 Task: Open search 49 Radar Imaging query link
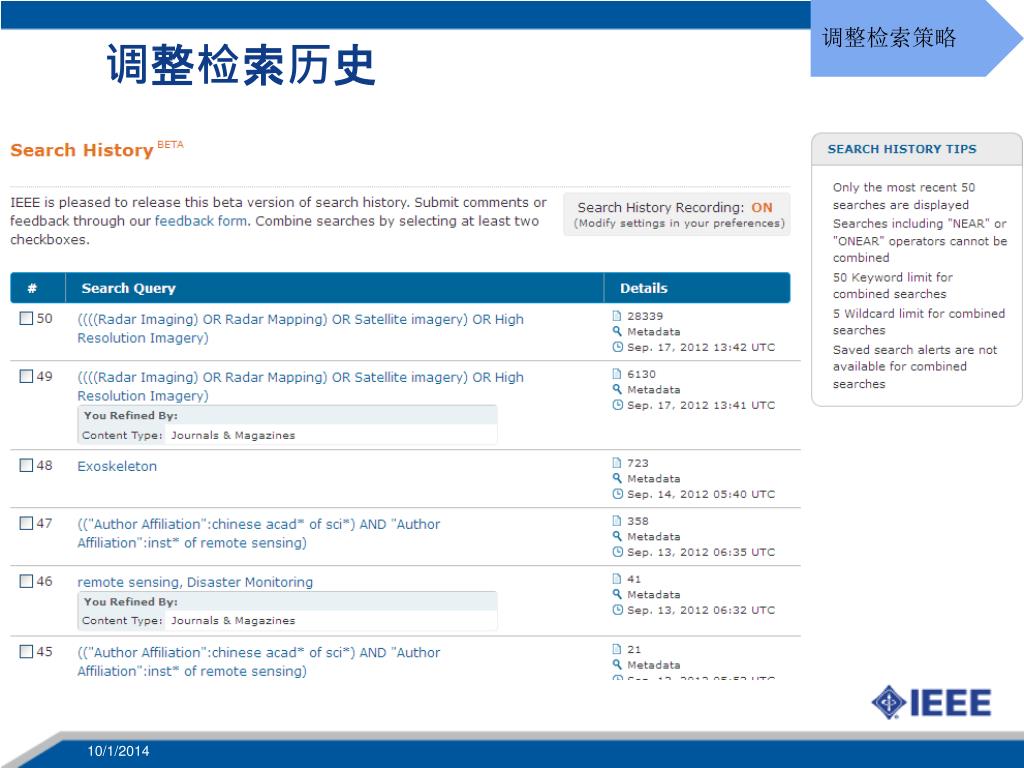(300, 386)
